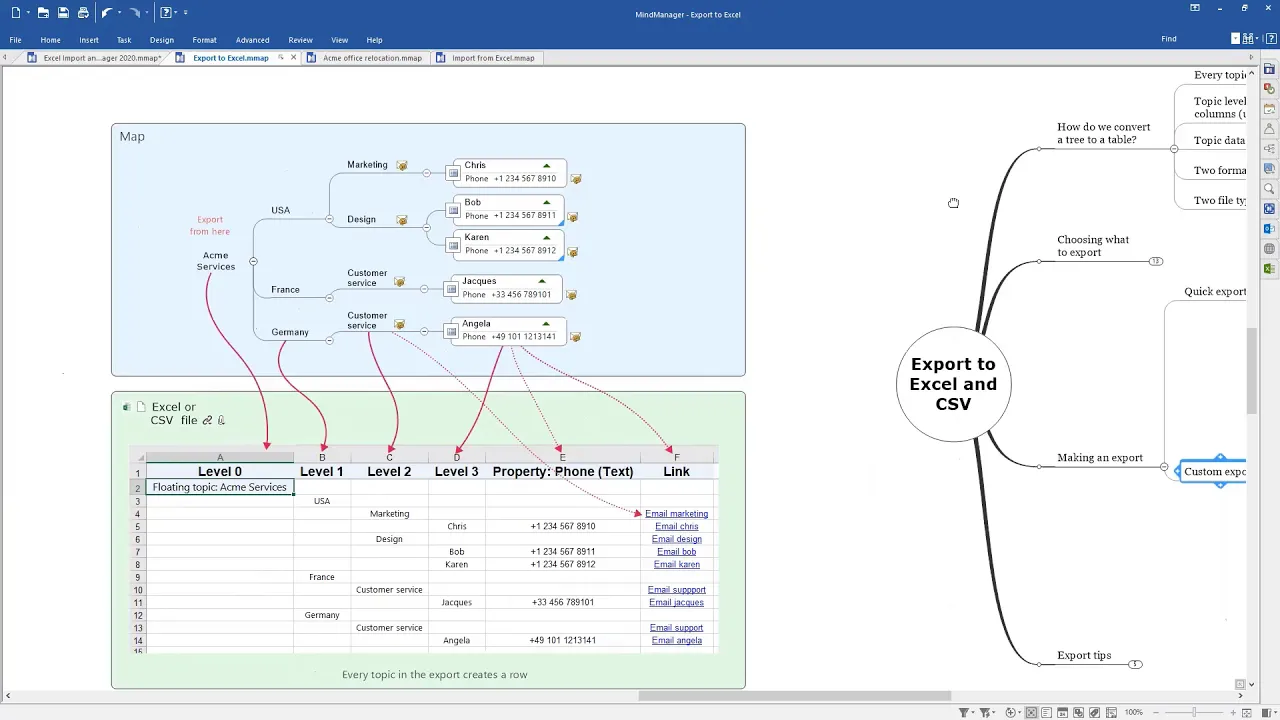Switch to Tag view icon in status bar
This screenshot has width=1280, height=720.
[x=1094, y=712]
